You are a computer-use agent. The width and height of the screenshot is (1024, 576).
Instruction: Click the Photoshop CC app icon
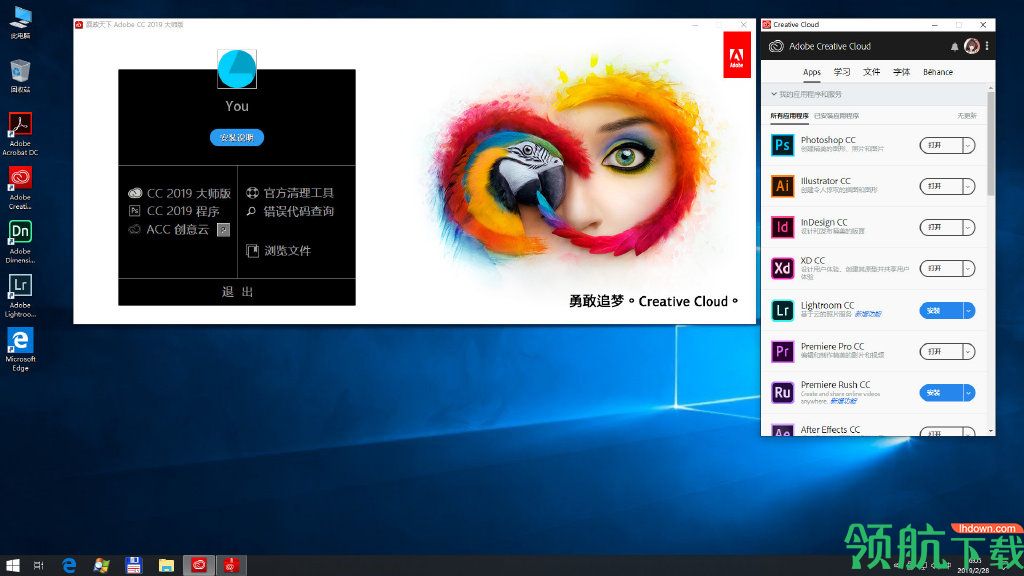point(782,145)
